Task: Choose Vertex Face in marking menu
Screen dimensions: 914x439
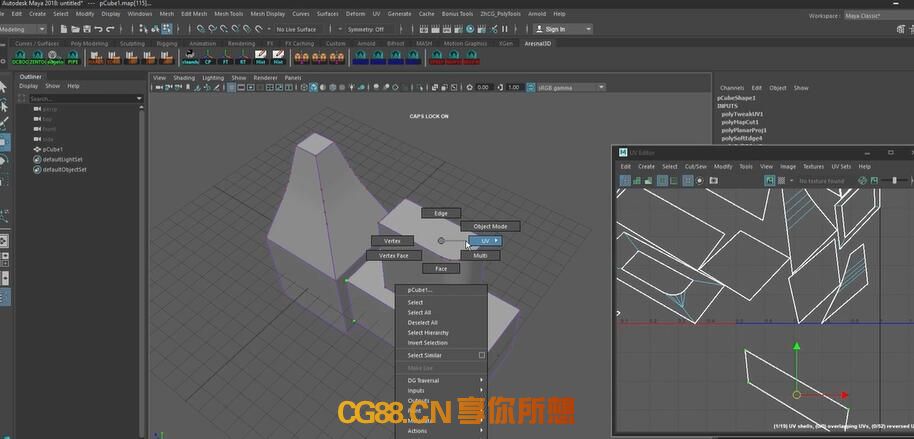Action: [x=393, y=255]
